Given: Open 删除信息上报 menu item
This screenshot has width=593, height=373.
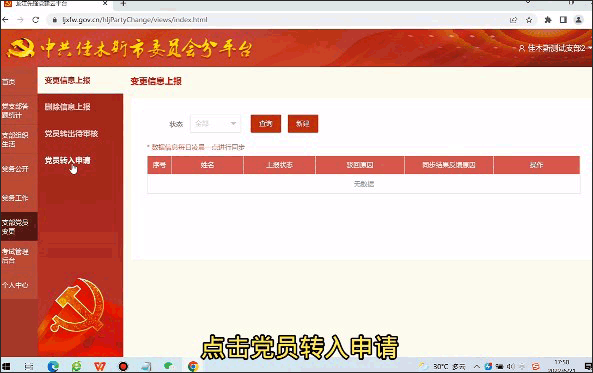Looking at the screenshot, I should [67, 107].
